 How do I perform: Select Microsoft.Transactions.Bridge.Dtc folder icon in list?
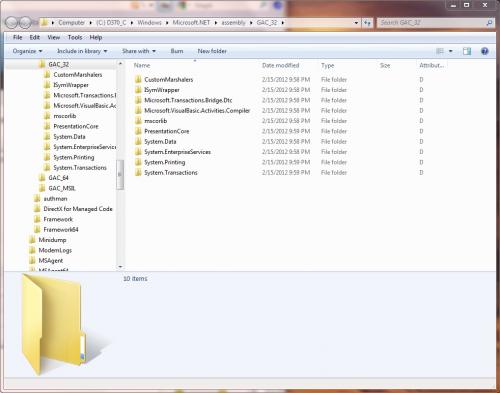pos(138,100)
